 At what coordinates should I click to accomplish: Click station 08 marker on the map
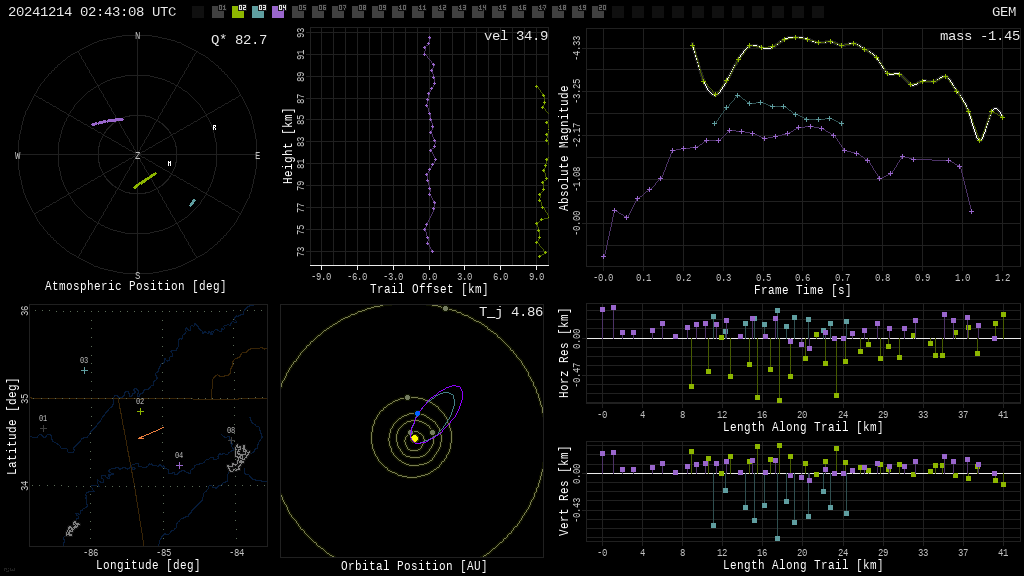(231, 440)
